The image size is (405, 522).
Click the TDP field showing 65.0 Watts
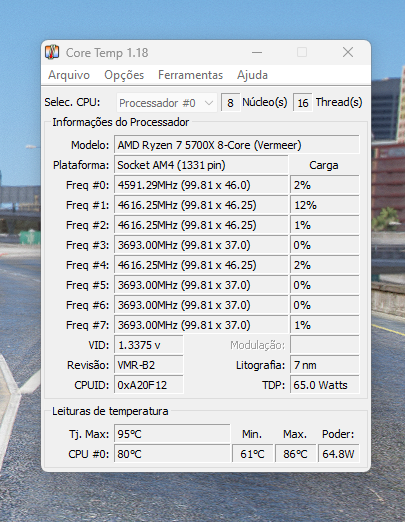tap(325, 385)
